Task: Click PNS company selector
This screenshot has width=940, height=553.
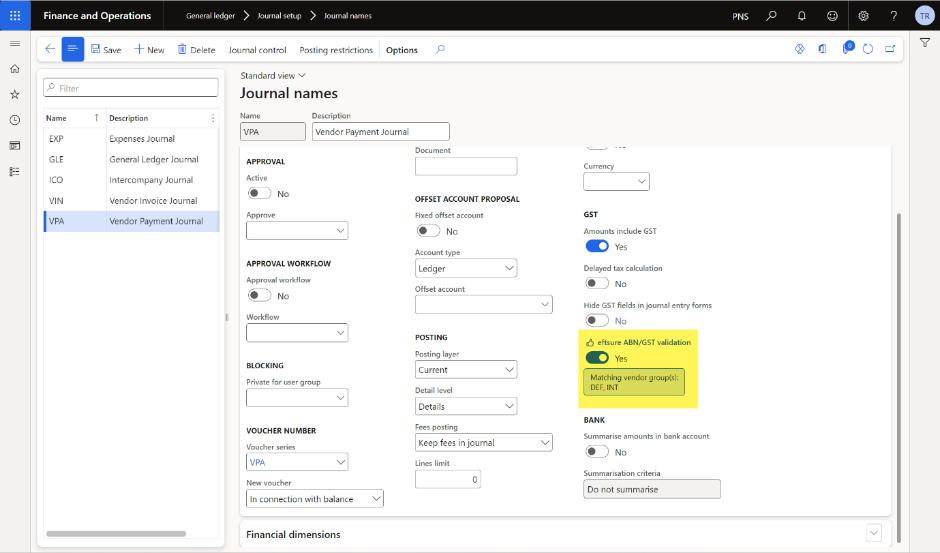Action: pyautogui.click(x=740, y=16)
